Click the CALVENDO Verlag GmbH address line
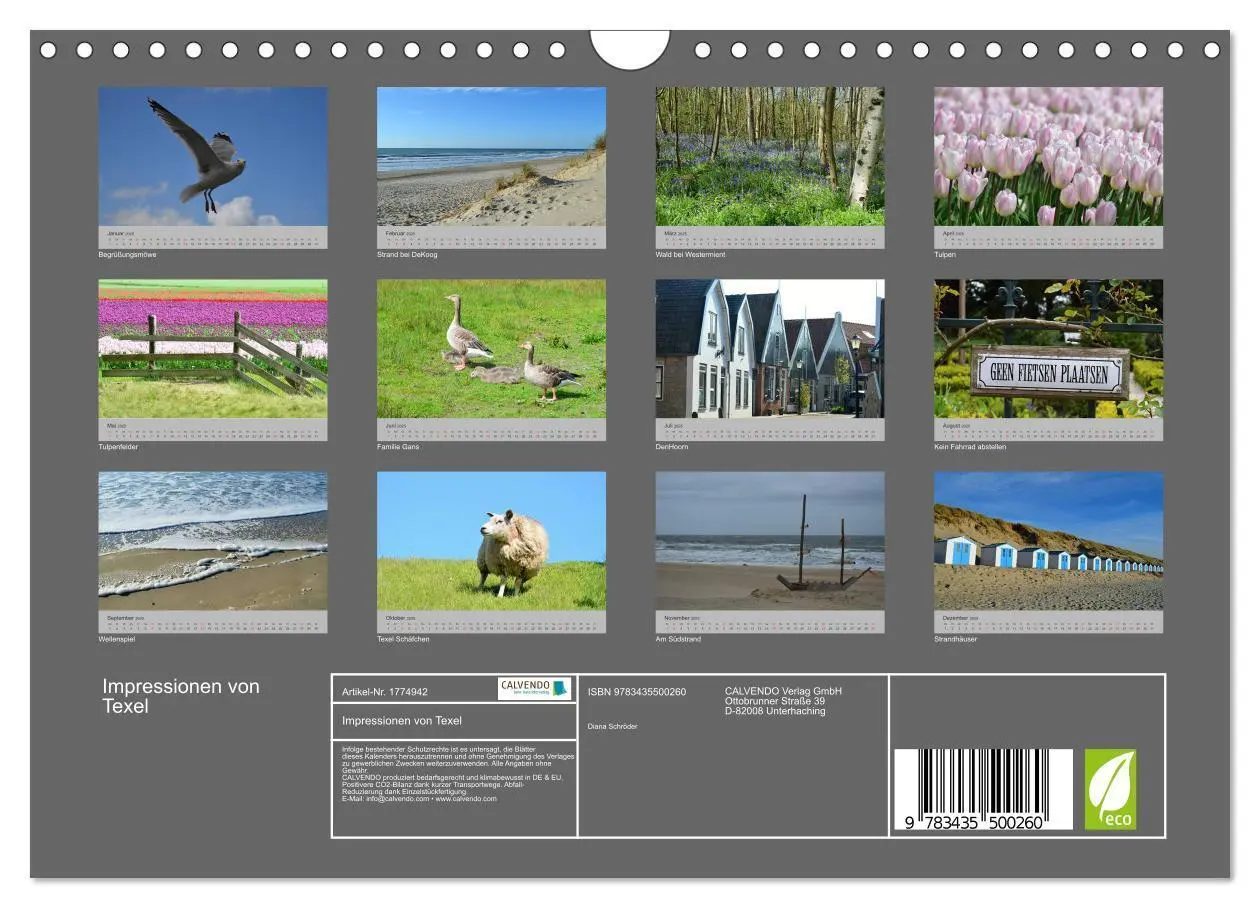 pyautogui.click(x=783, y=691)
